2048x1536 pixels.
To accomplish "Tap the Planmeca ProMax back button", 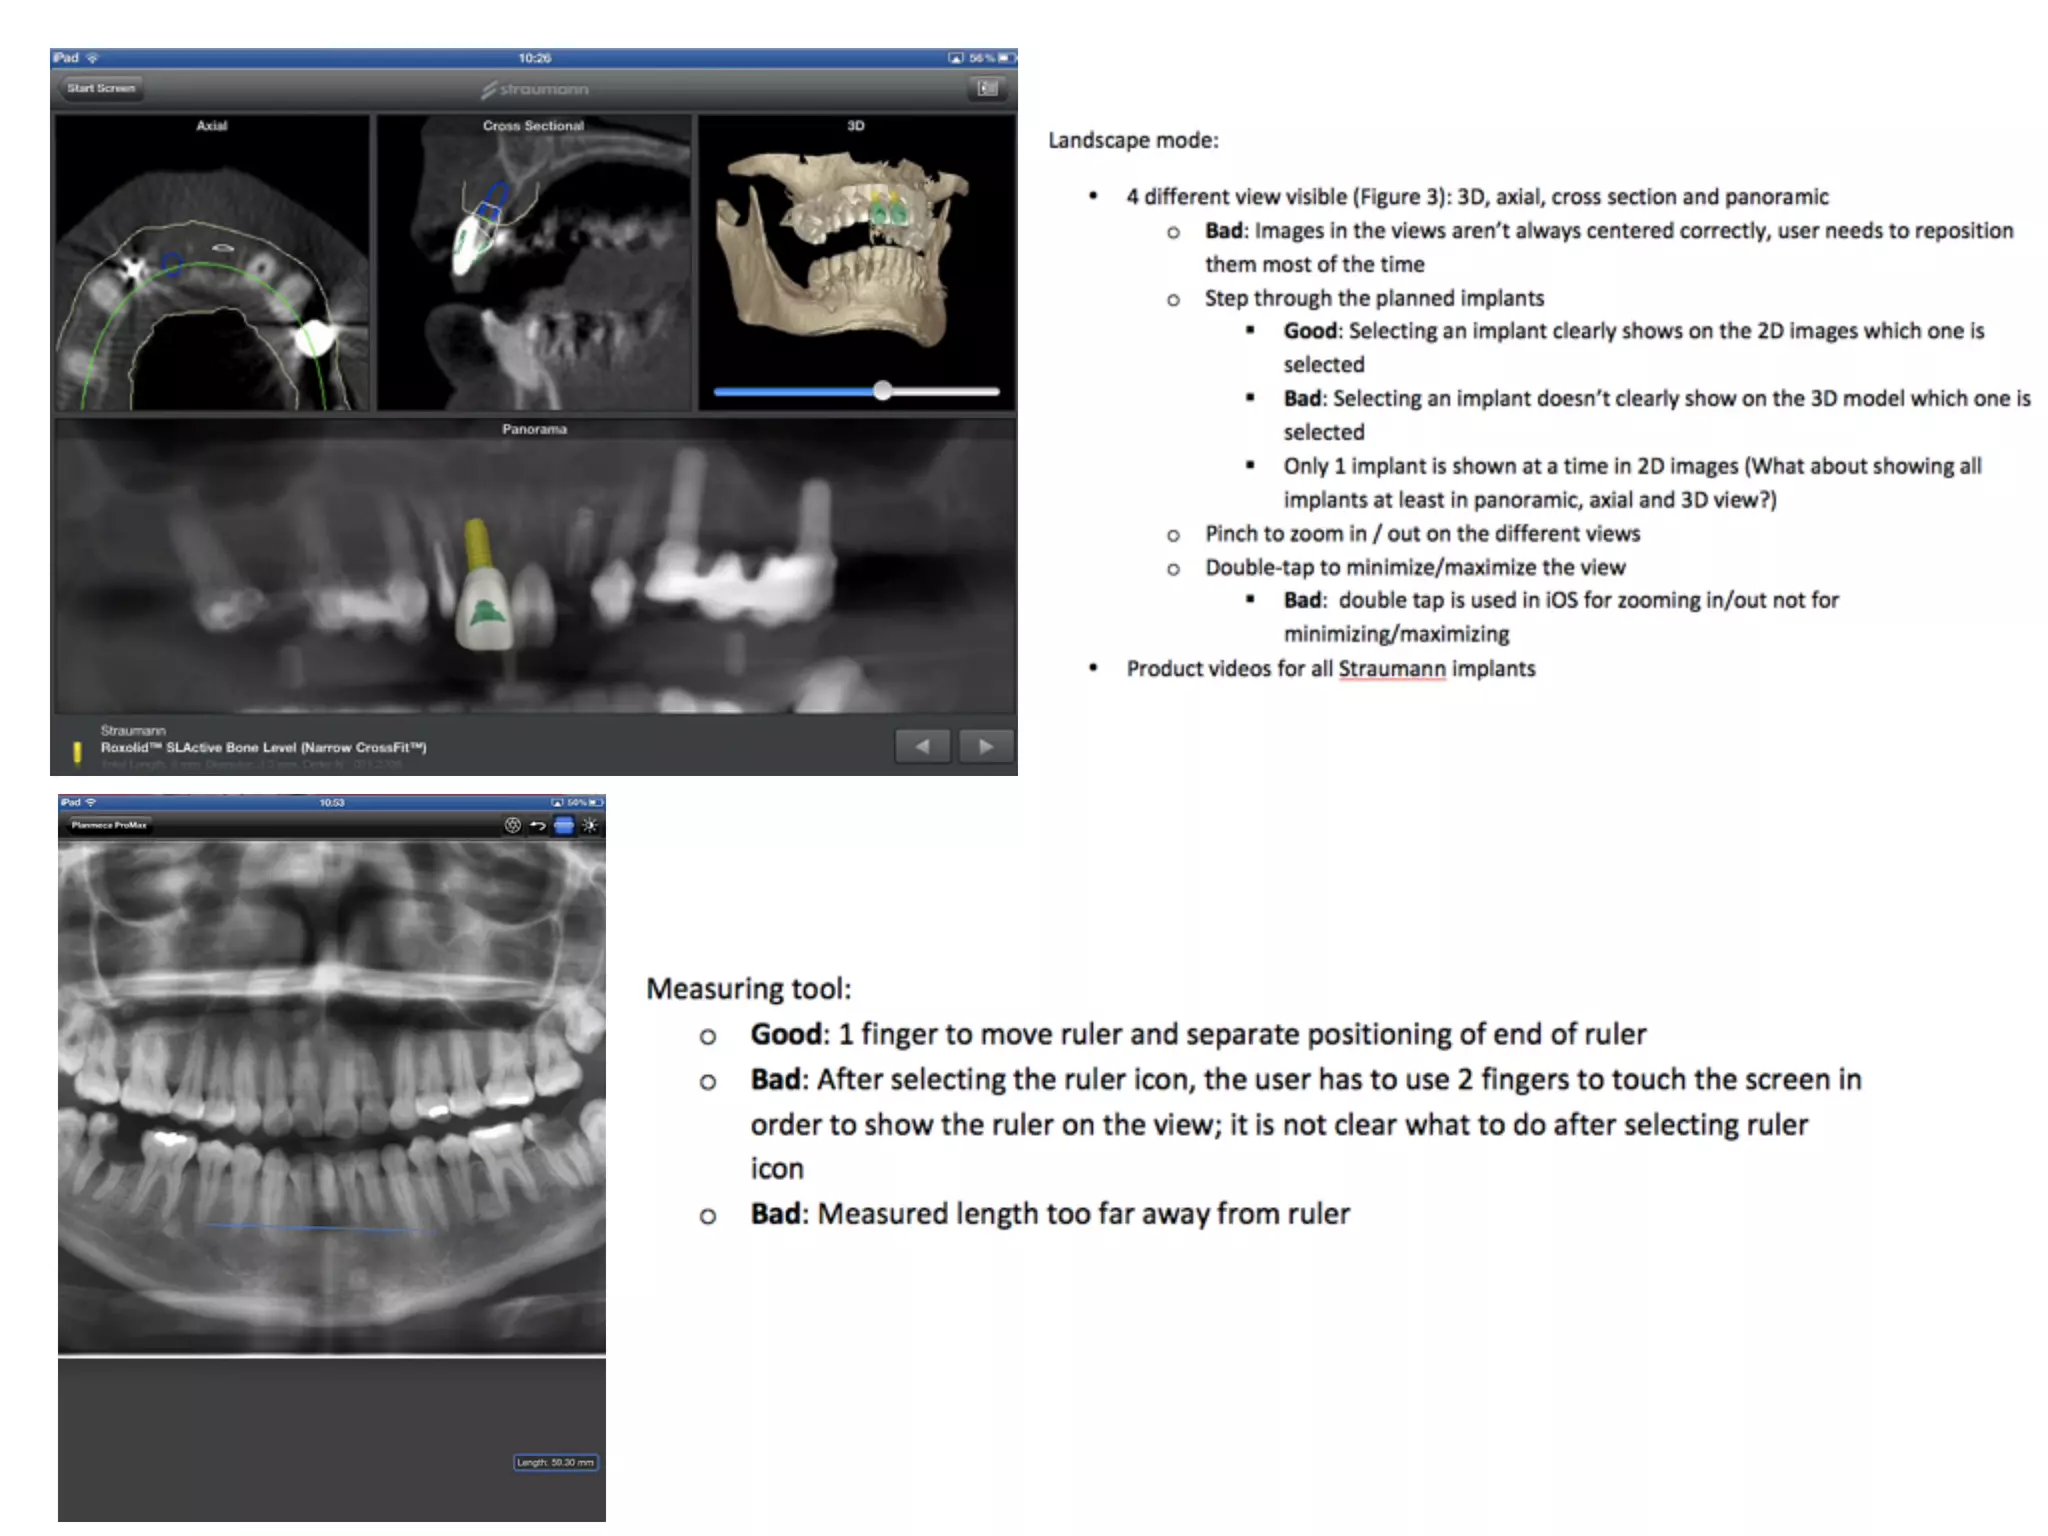I will (x=109, y=825).
